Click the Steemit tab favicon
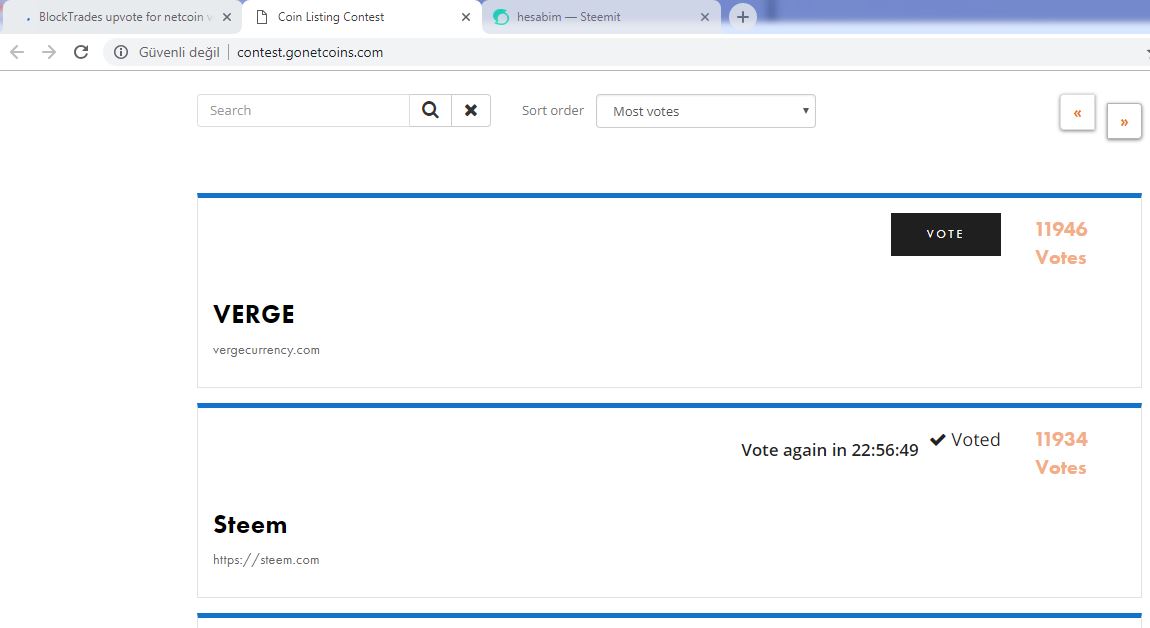The width and height of the screenshot is (1150, 628). tap(501, 17)
